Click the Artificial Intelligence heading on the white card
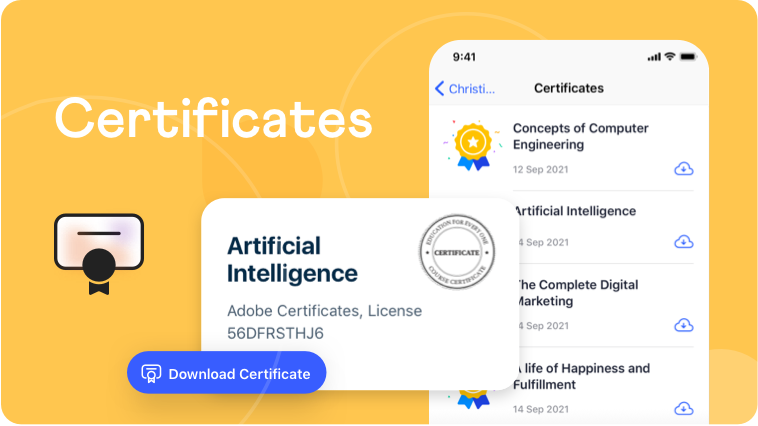 click(292, 259)
